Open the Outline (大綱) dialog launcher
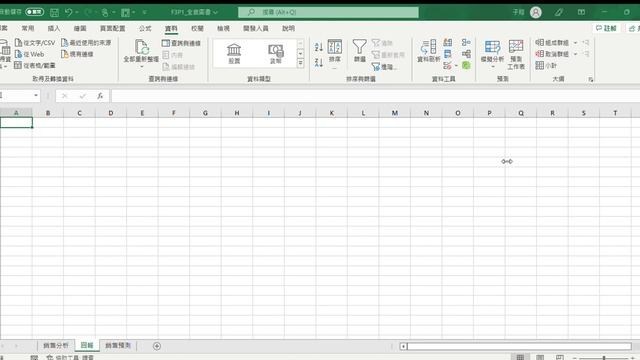 pos(591,80)
